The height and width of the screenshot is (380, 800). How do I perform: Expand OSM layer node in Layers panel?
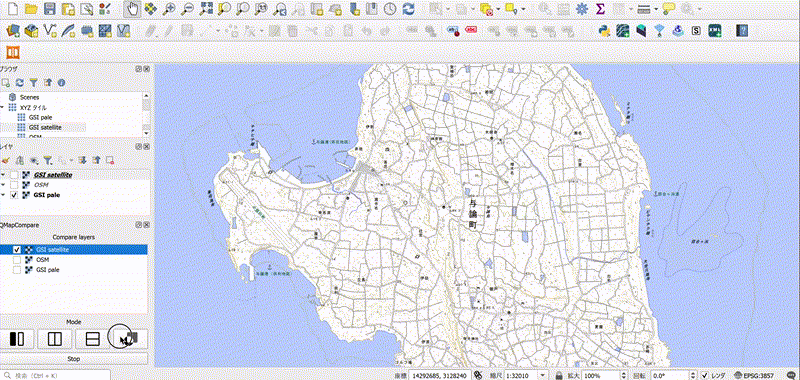[3, 185]
